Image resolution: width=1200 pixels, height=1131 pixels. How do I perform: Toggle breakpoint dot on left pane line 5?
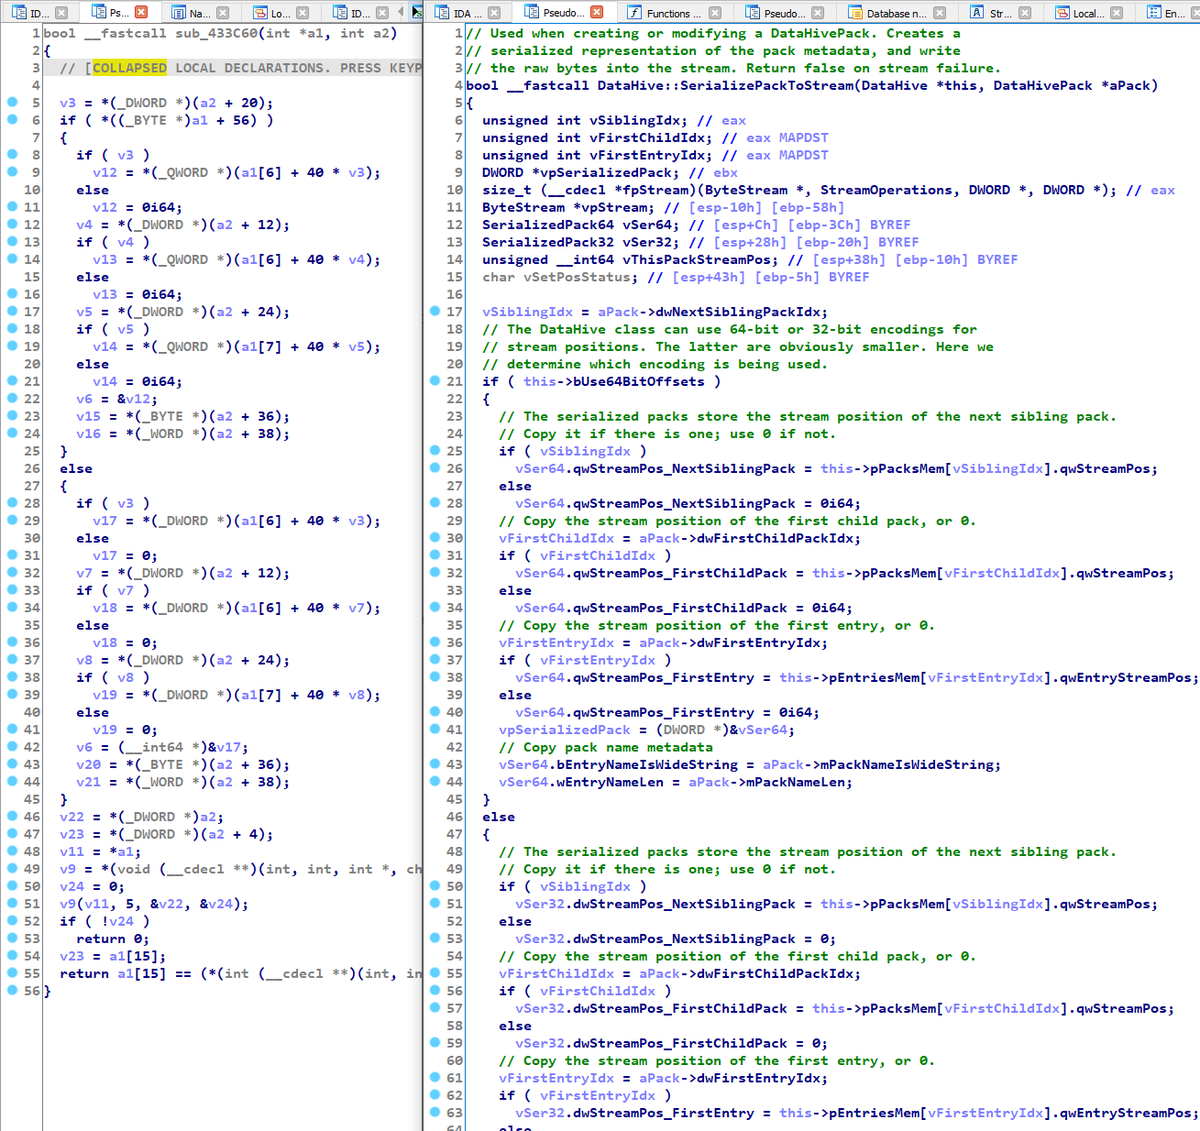pyautogui.click(x=12, y=102)
